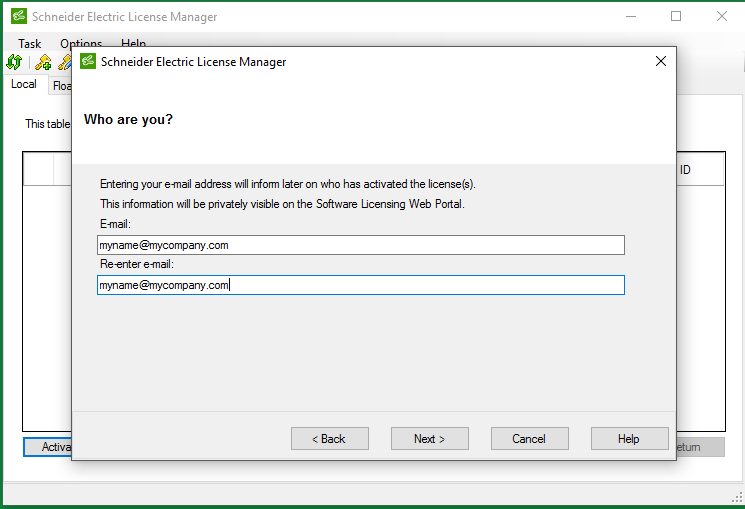Switch to the Floating tab
Screen dimensions: 745x509
pyautogui.click(x=61, y=86)
